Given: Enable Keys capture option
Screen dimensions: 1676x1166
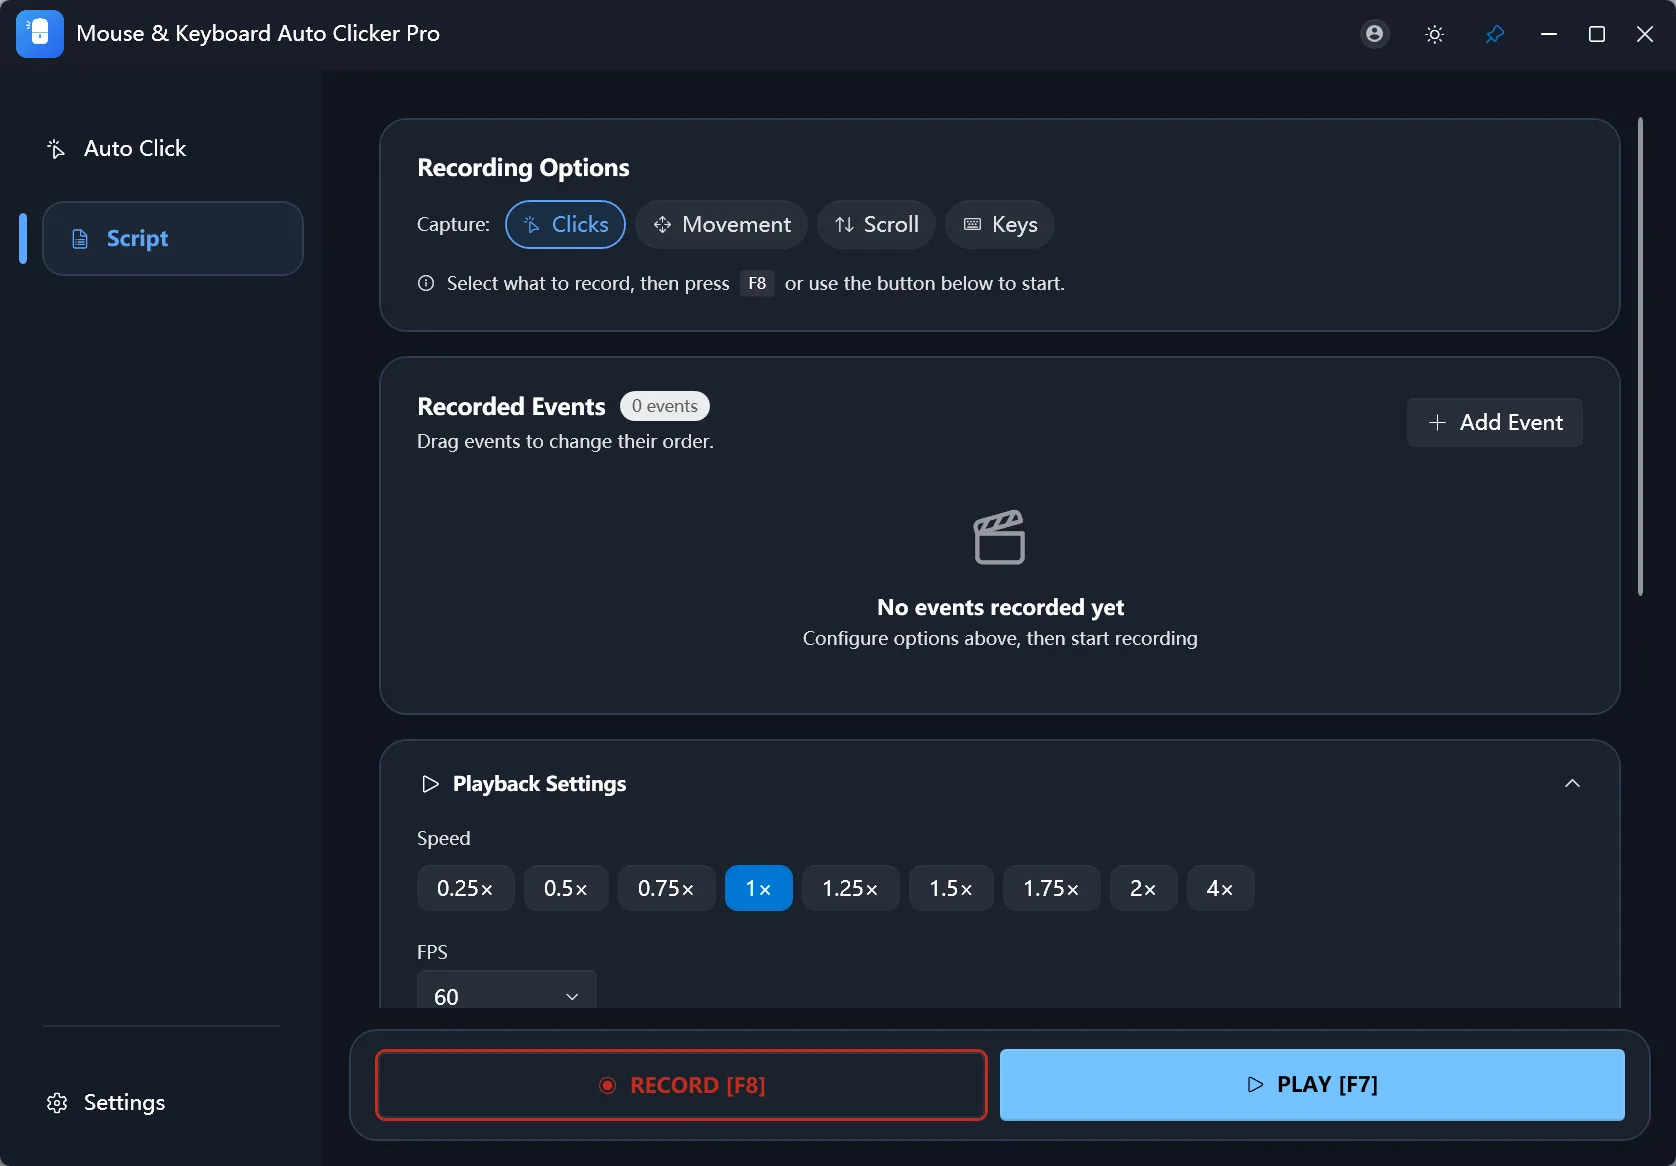Looking at the screenshot, I should click(x=1000, y=224).
